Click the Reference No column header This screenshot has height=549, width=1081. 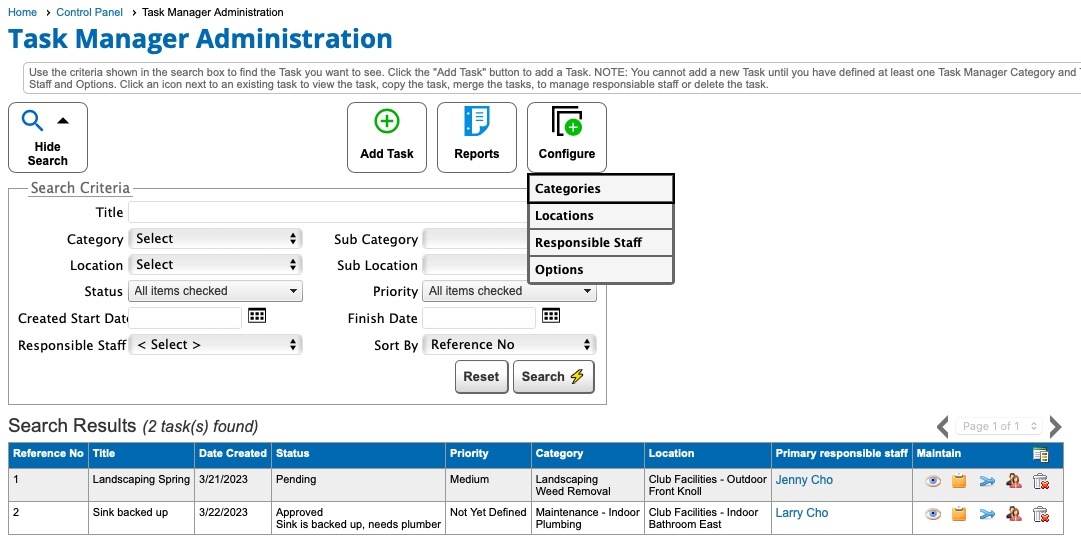(x=48, y=454)
